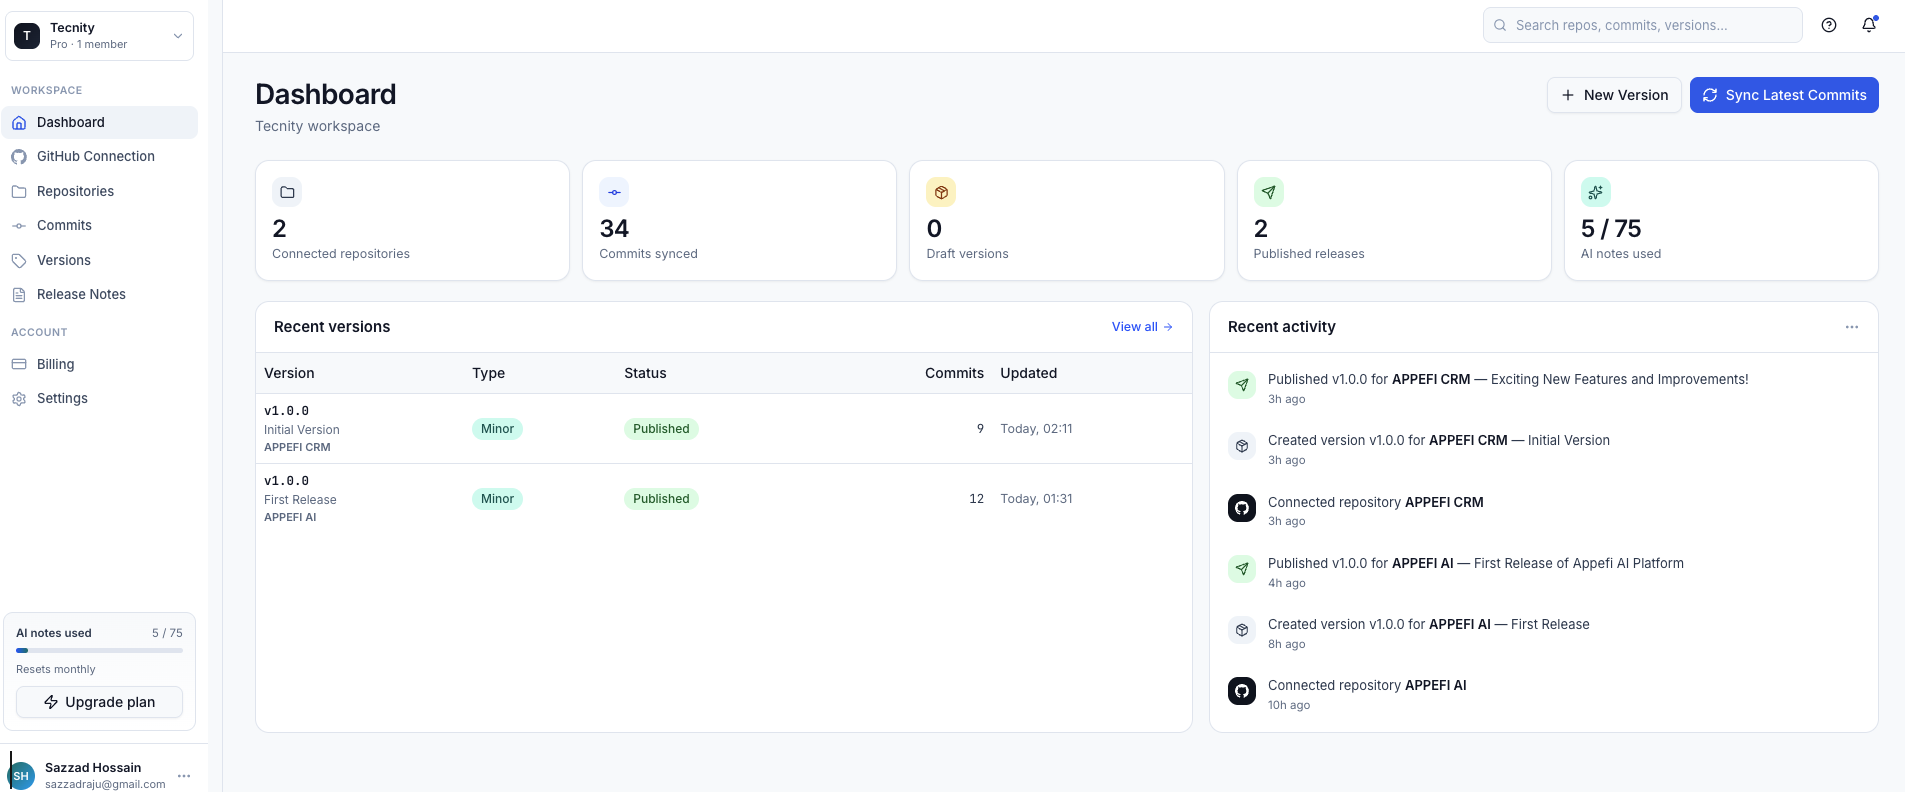Screen dimensions: 1905x792
Task: Click send icon for Published APPEFI CRM activity
Action: click(x=1242, y=385)
